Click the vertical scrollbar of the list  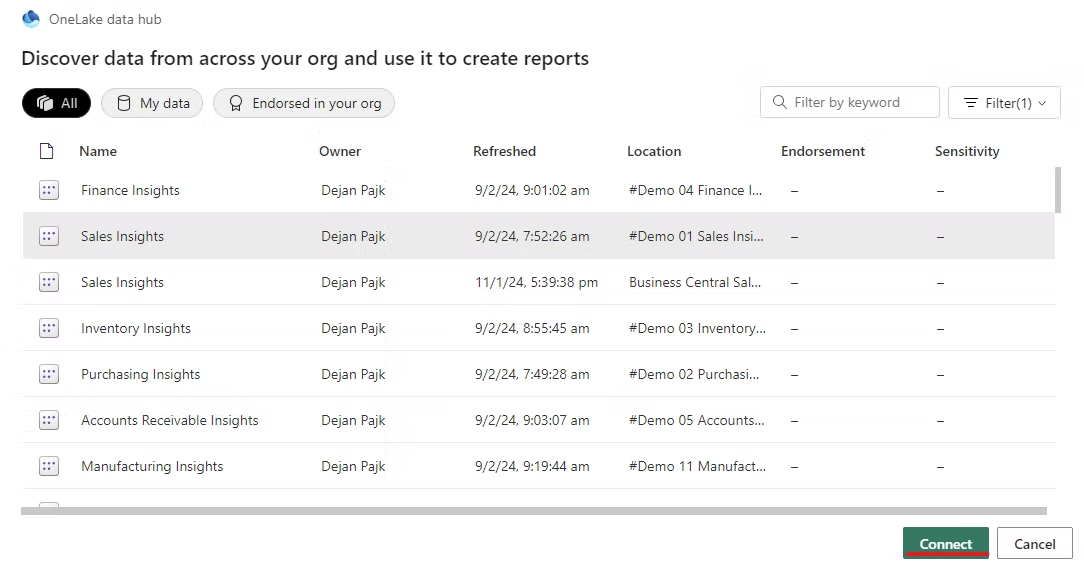(x=1058, y=190)
